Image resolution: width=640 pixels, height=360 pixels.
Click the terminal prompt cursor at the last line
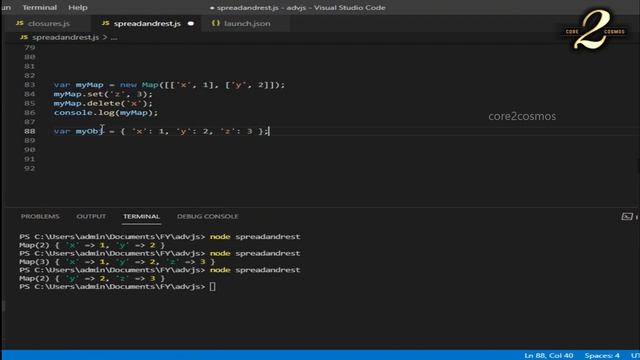pyautogui.click(x=212, y=287)
